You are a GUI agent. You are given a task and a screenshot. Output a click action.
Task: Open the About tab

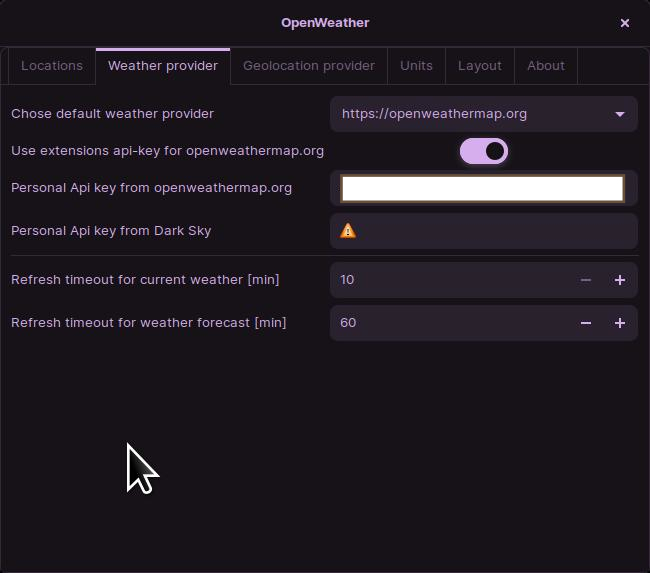point(546,66)
